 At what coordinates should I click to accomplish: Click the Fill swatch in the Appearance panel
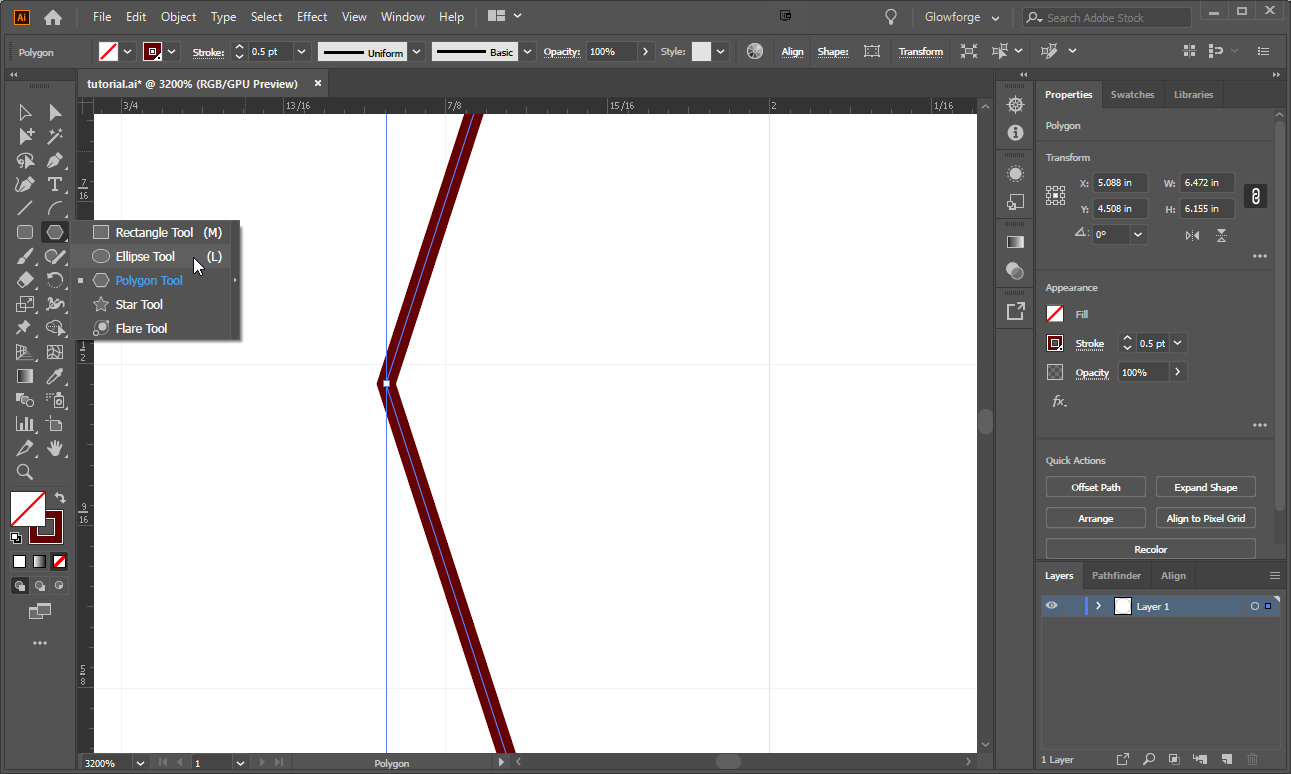coord(1054,313)
